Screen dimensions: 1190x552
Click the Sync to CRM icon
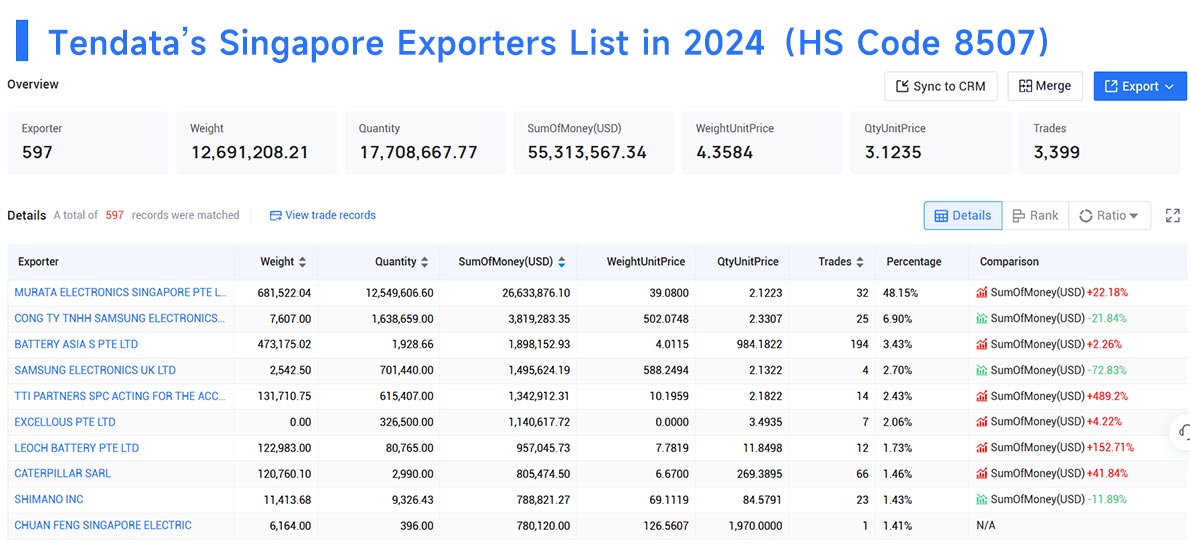(x=902, y=86)
